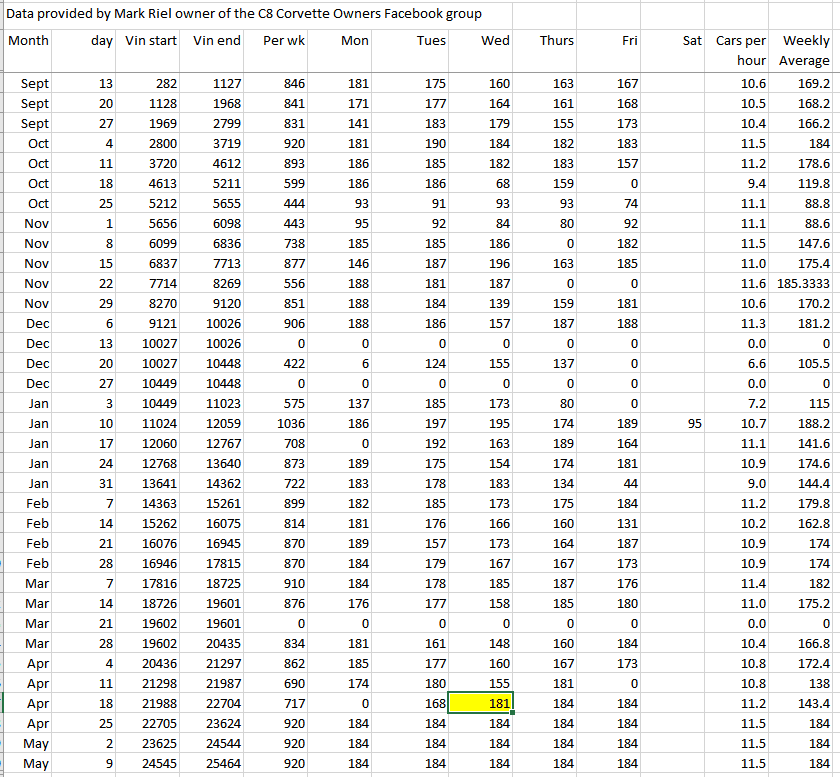
Task: Click the yellow highlighted cell containing 181
Action: pyautogui.click(x=481, y=703)
